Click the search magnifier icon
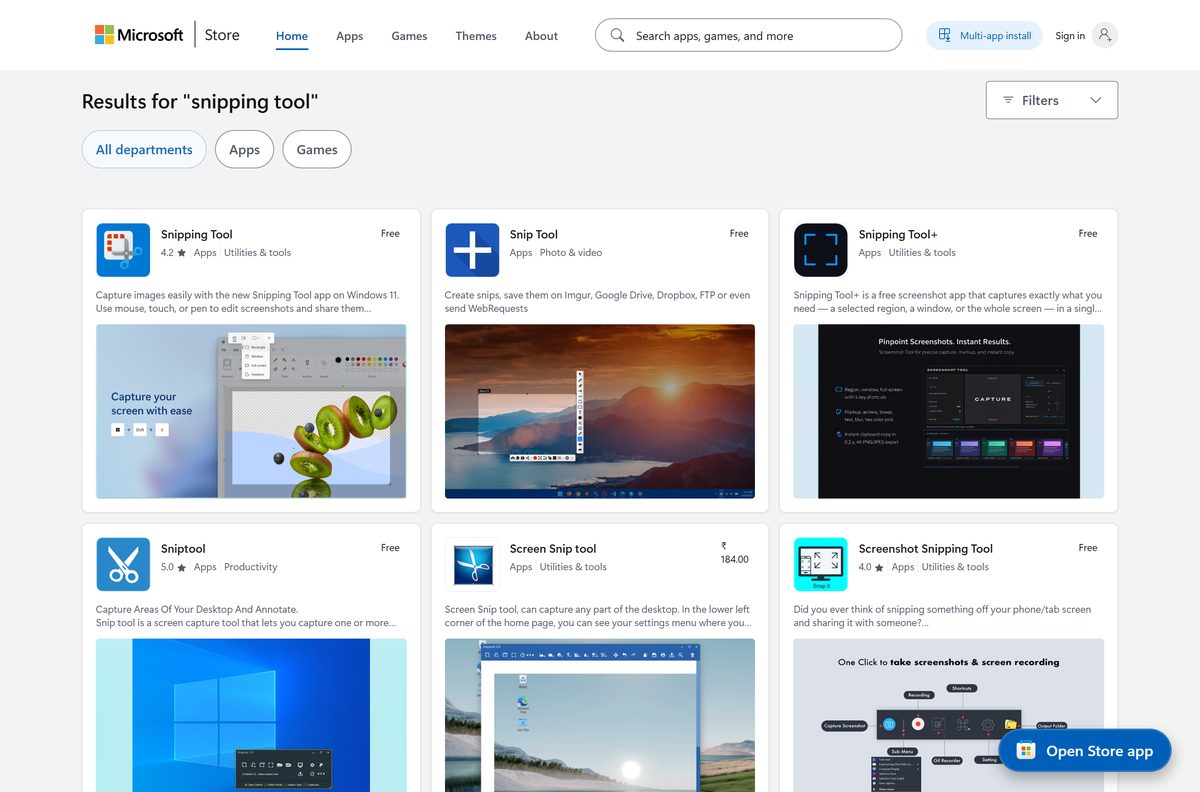The height and width of the screenshot is (792, 1200). tap(617, 35)
